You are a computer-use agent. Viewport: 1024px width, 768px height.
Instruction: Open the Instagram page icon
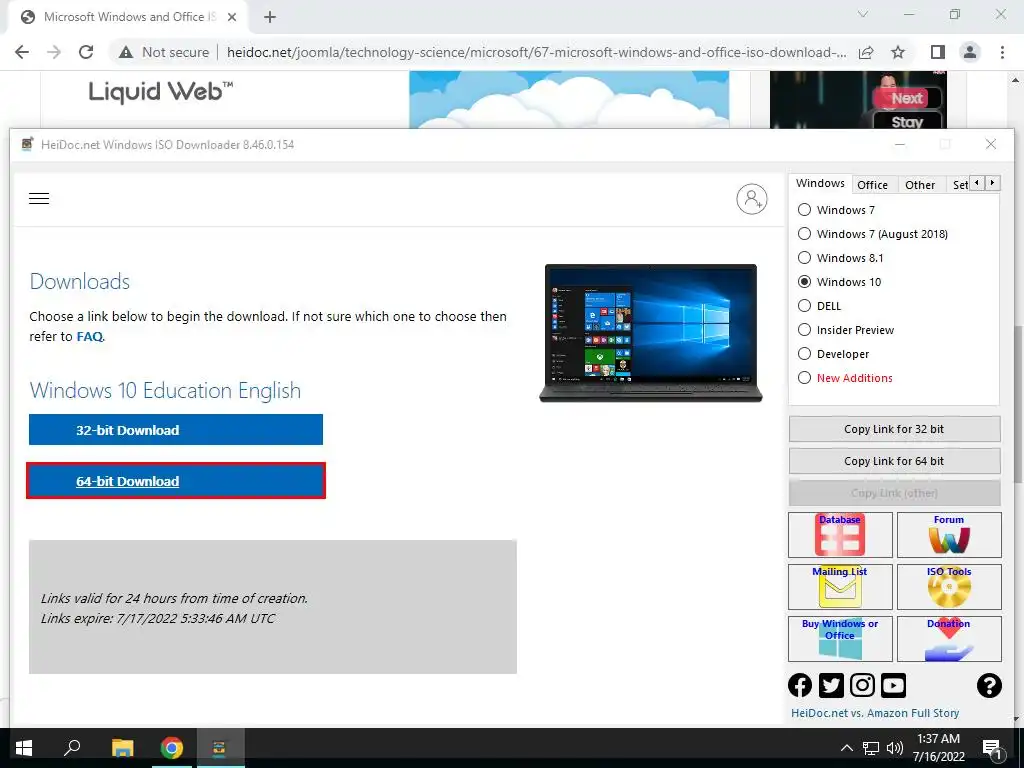pyautogui.click(x=862, y=685)
